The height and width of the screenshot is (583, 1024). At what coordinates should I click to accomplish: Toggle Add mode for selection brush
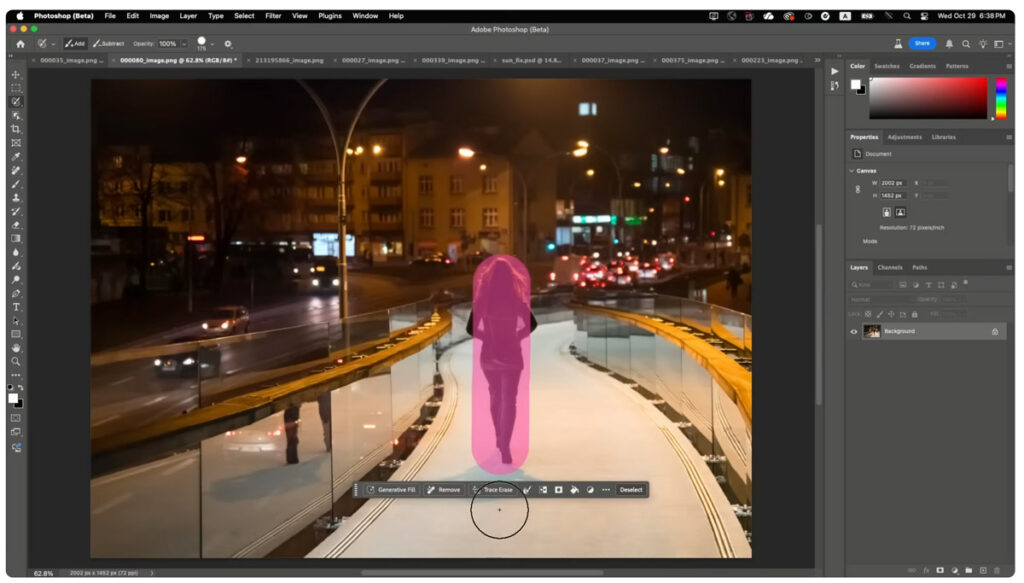point(75,44)
